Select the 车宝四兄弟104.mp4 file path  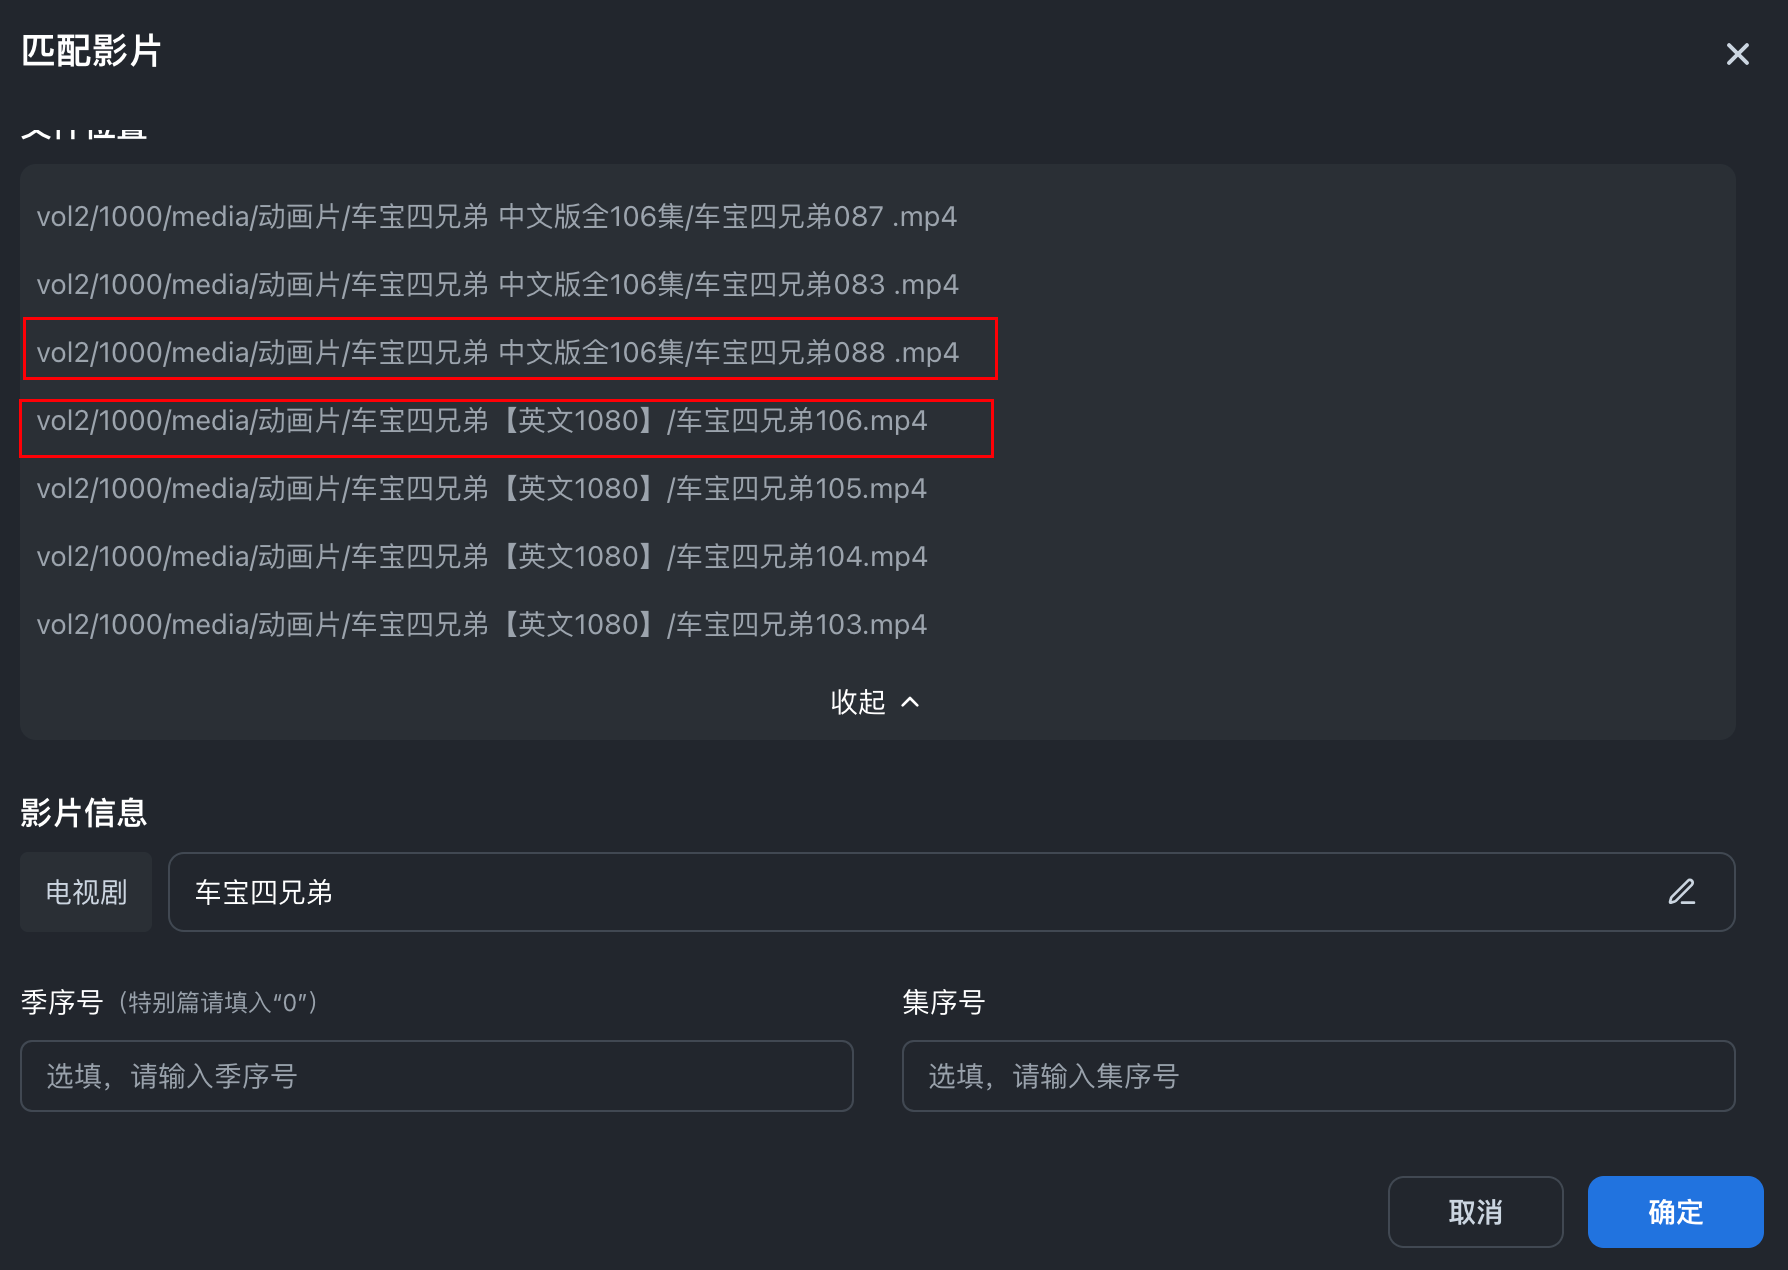482,557
